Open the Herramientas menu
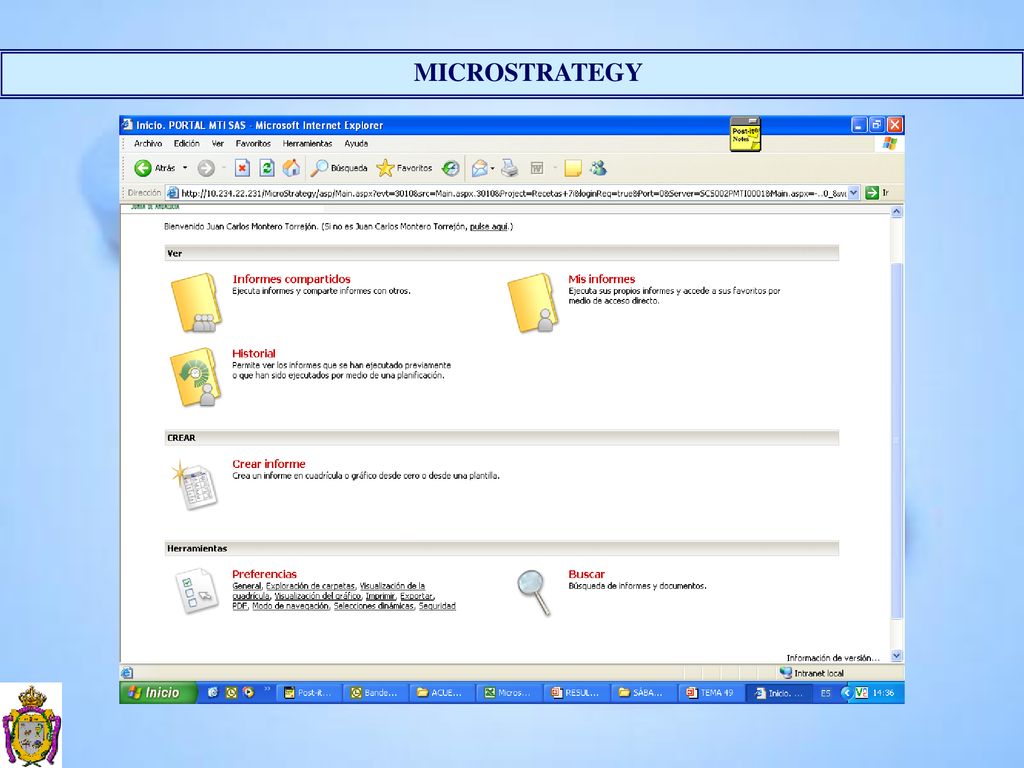 [308, 144]
